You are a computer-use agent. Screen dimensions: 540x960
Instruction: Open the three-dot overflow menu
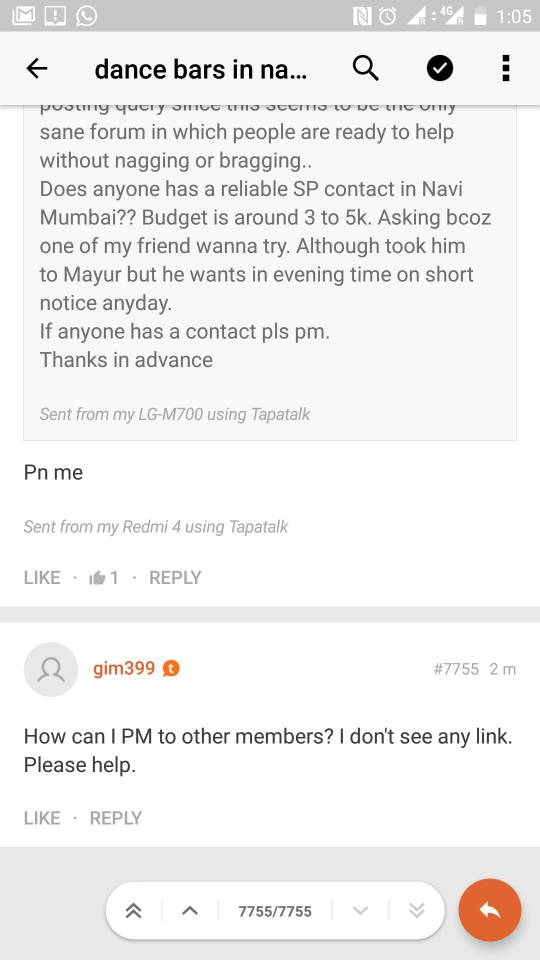point(506,68)
